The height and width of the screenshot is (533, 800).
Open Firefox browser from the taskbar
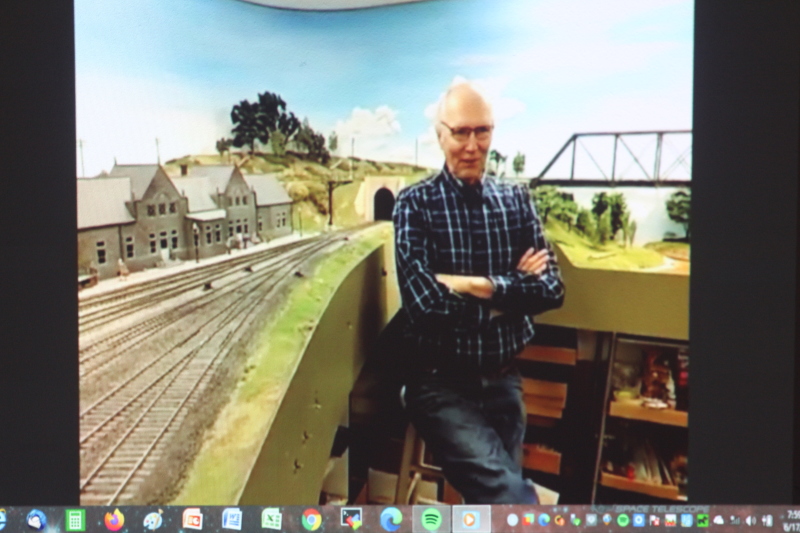pos(114,519)
